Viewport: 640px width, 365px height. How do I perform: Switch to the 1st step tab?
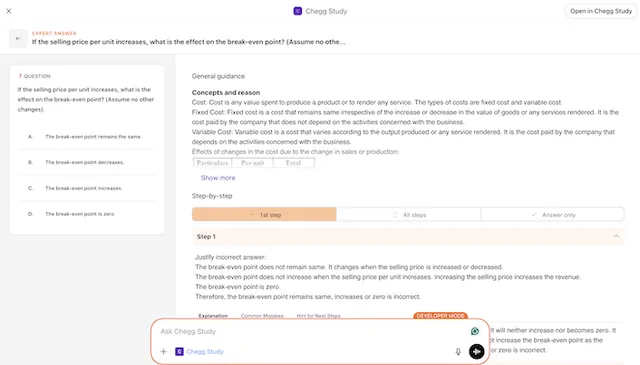click(264, 215)
